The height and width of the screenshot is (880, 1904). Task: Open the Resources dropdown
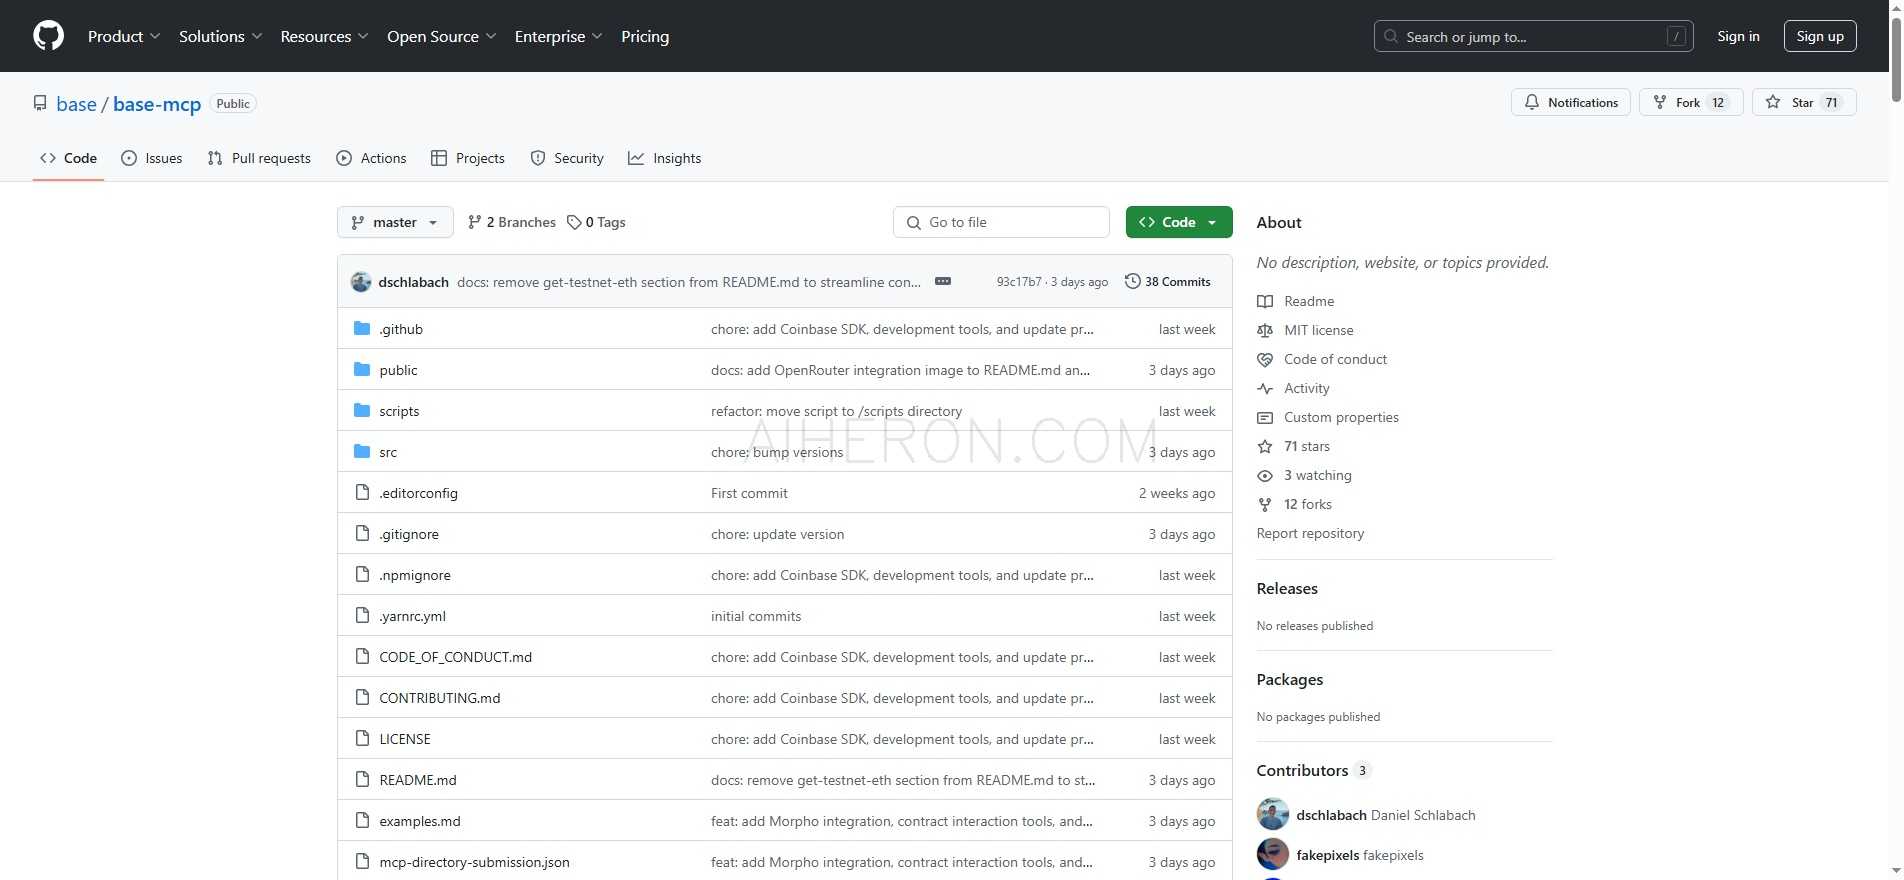324,36
